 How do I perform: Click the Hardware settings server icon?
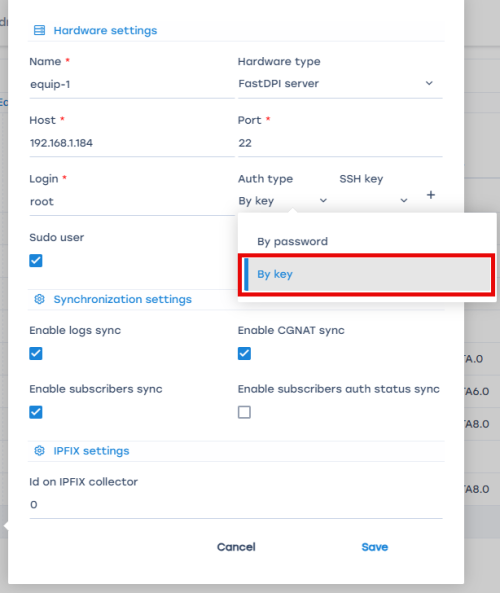[x=39, y=30]
